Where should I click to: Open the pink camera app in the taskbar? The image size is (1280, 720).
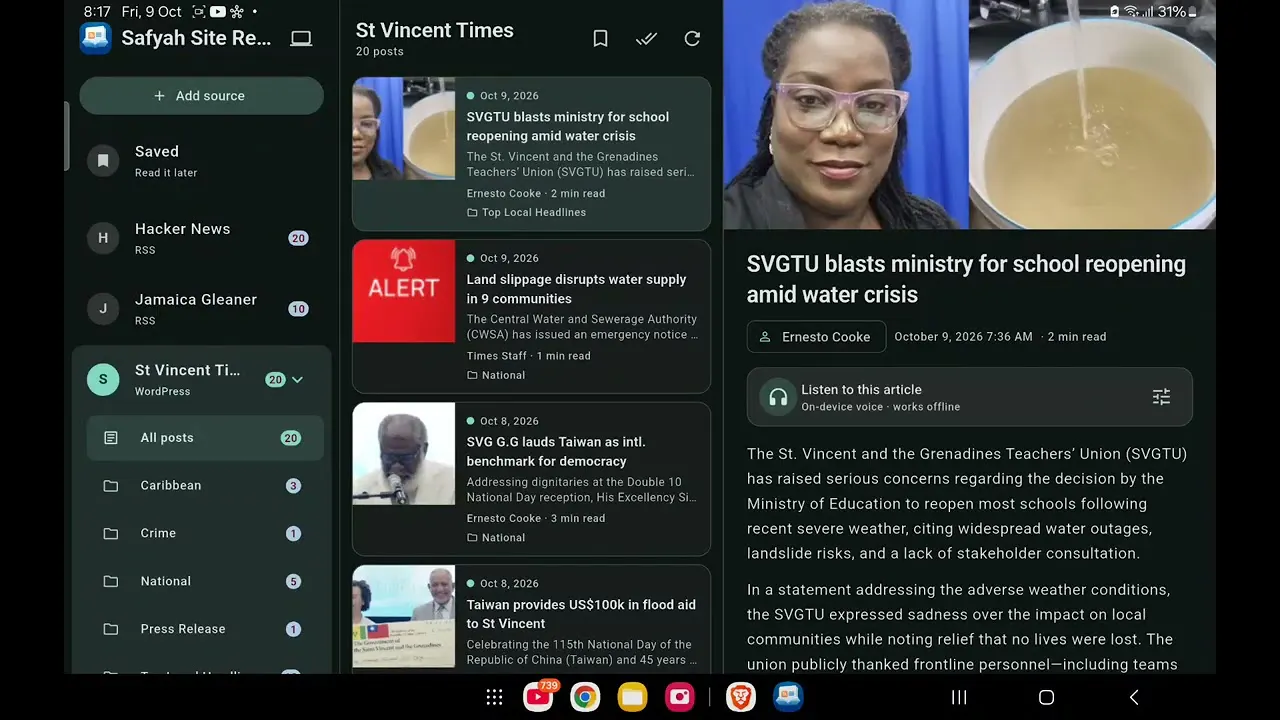pos(680,697)
